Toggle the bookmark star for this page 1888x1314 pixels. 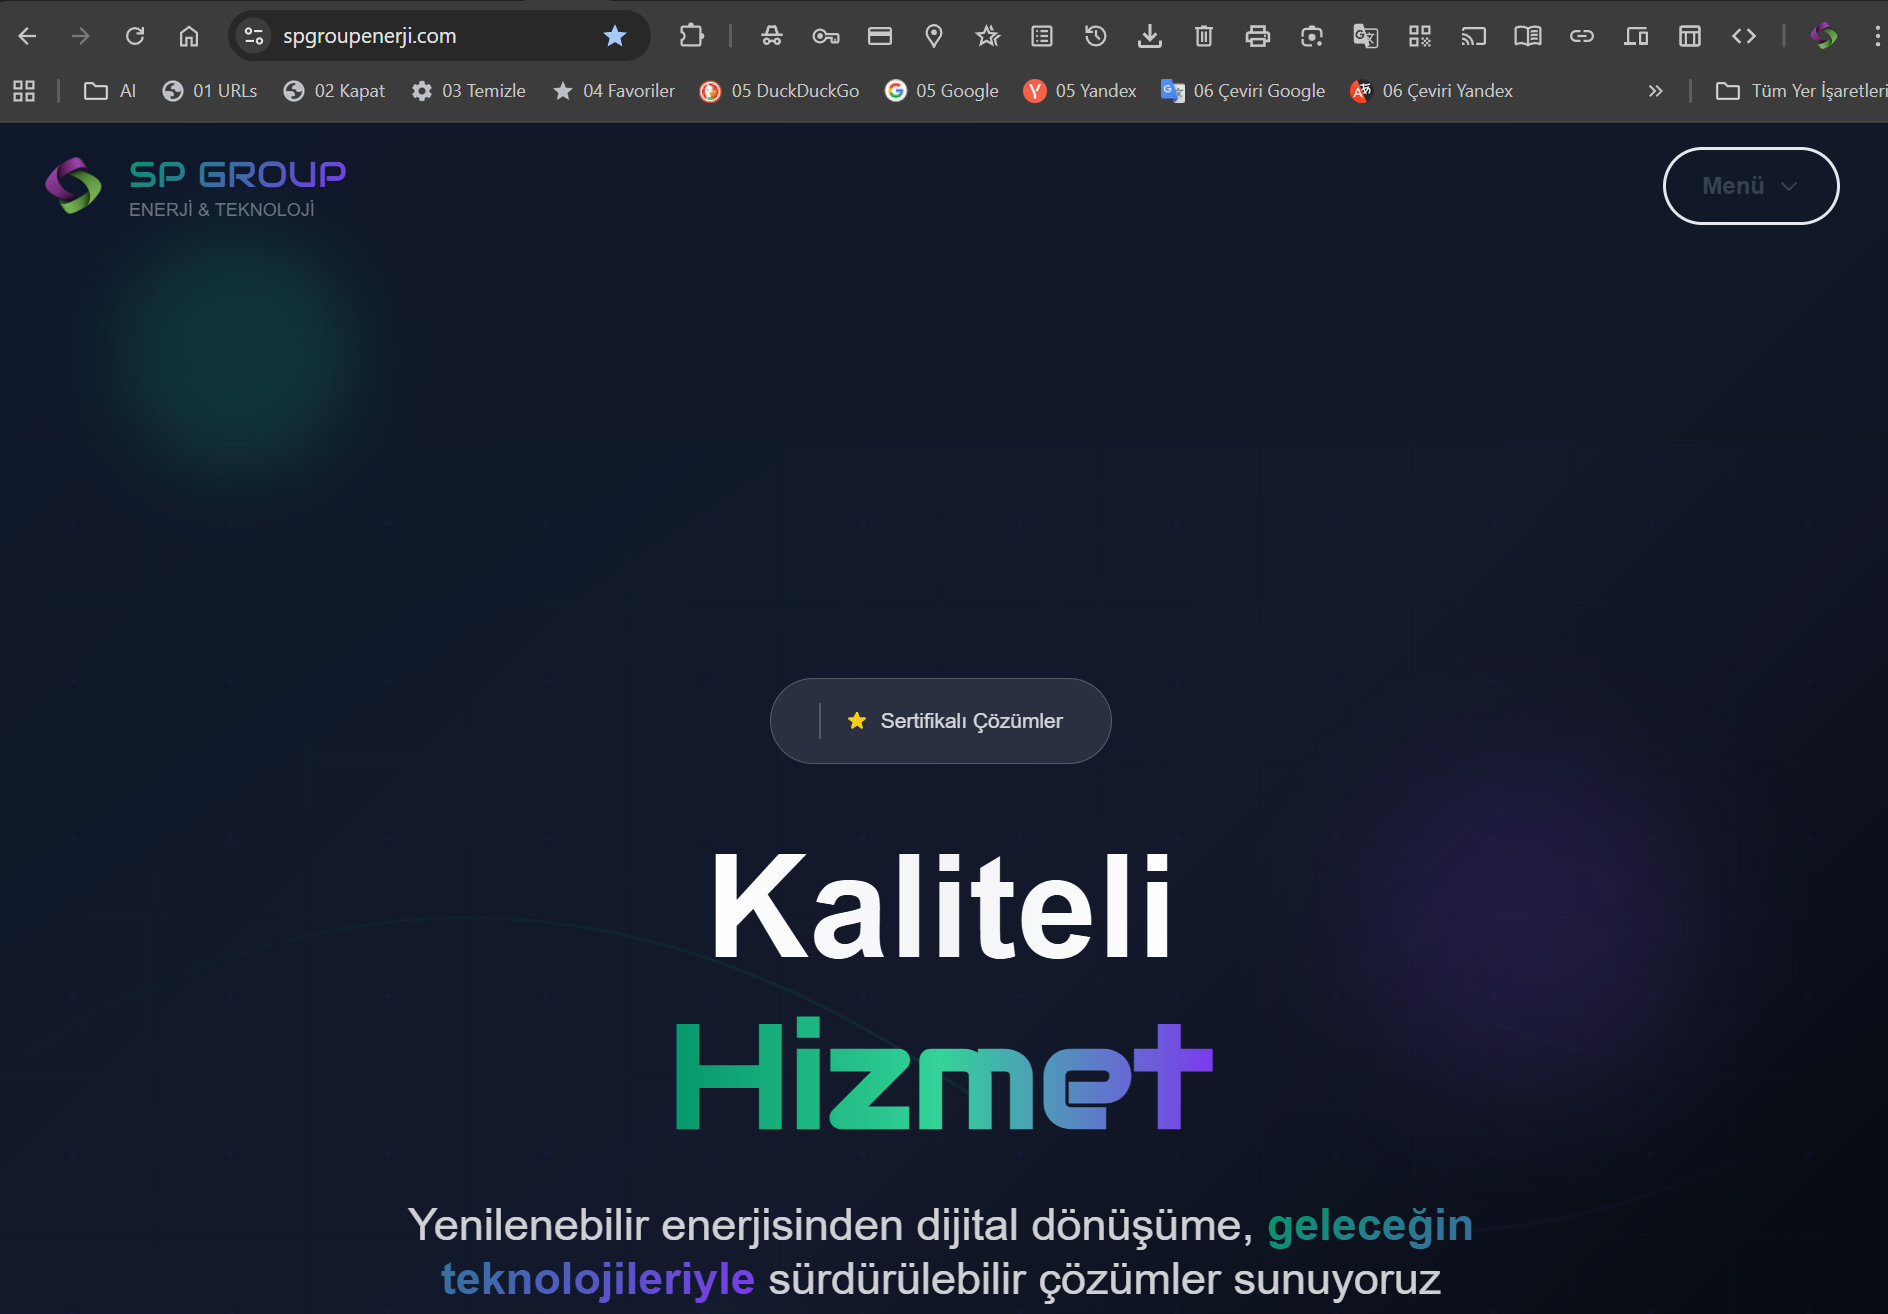click(x=616, y=35)
